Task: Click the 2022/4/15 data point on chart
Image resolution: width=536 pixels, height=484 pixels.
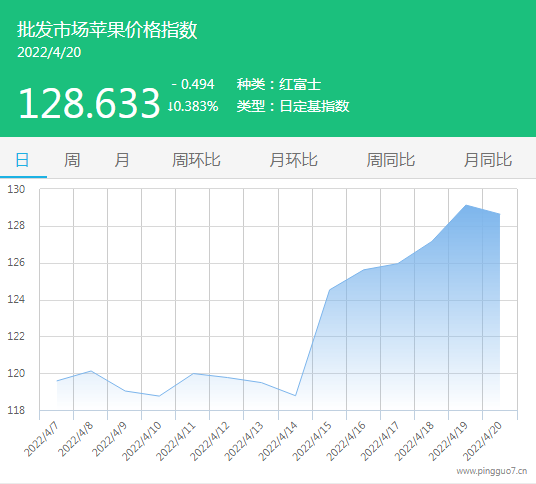Action: (x=330, y=290)
